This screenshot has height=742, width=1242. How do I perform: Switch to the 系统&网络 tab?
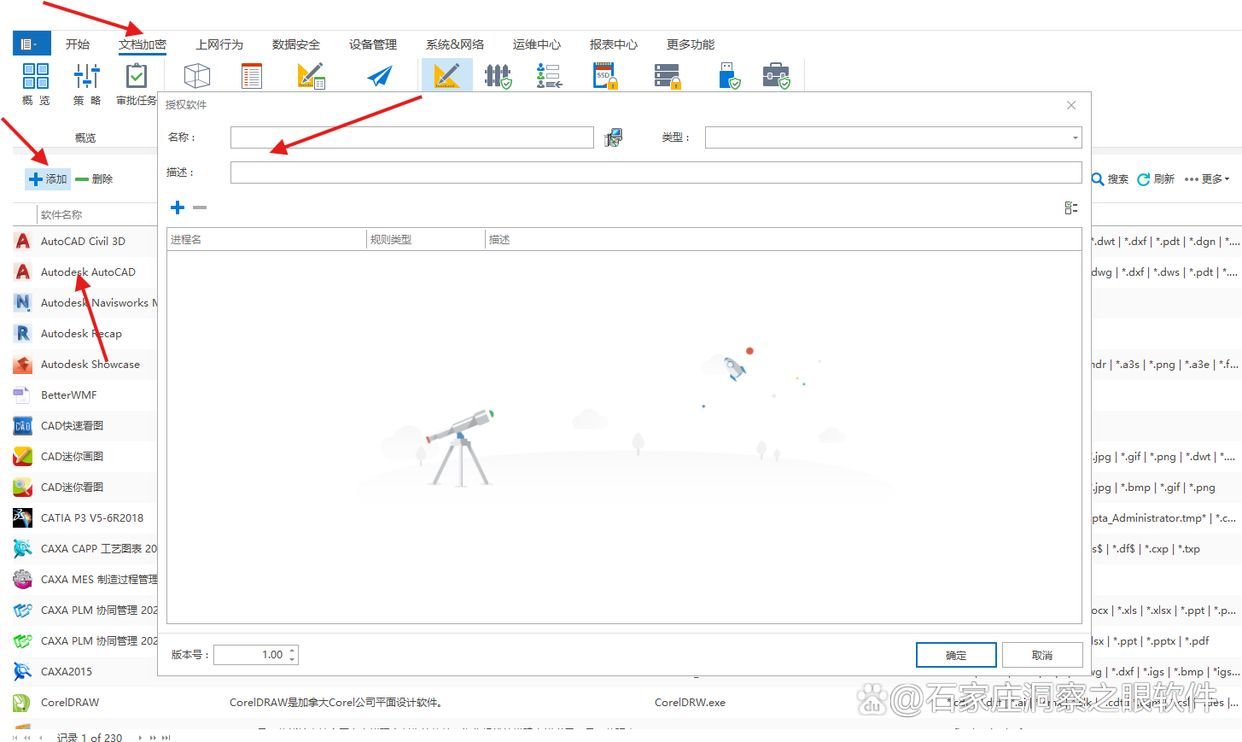(455, 44)
